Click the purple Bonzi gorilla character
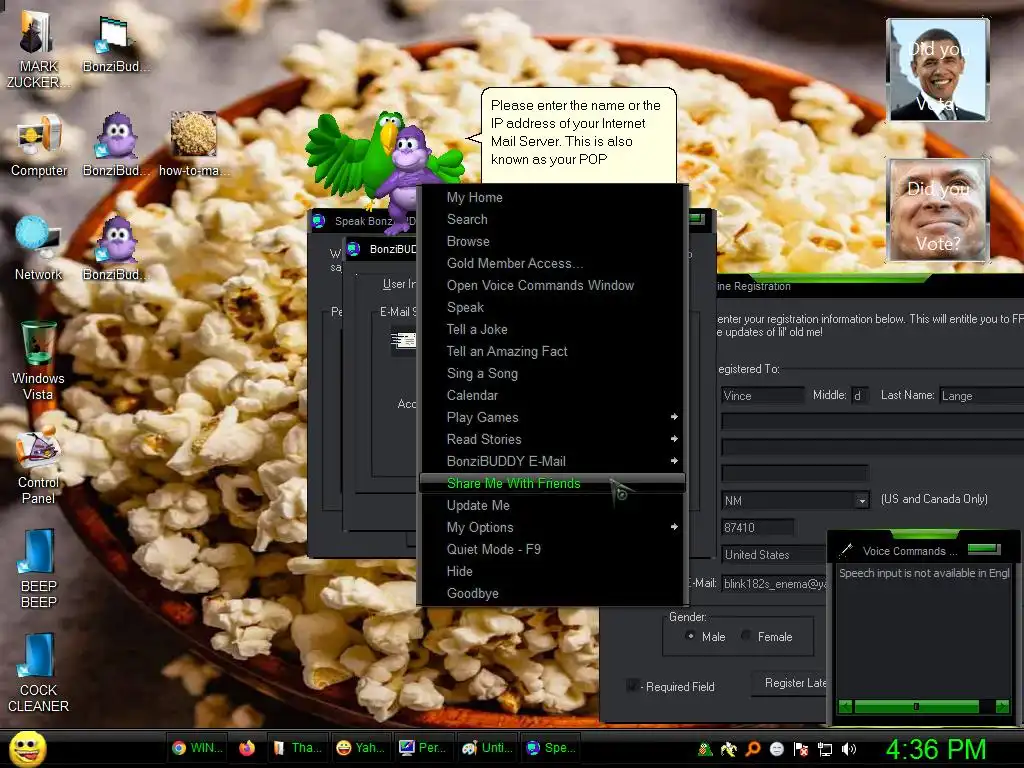 point(408,173)
